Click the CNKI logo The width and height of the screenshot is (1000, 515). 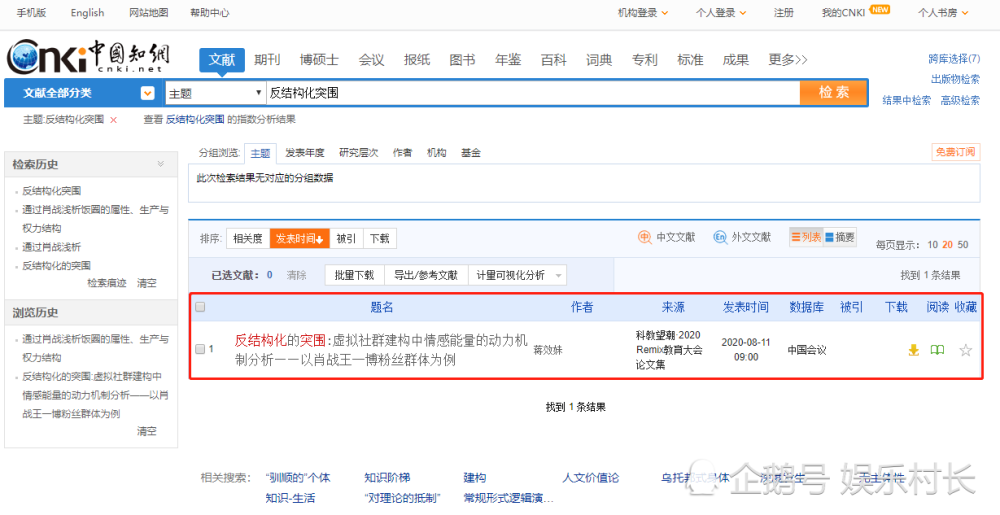(88, 56)
